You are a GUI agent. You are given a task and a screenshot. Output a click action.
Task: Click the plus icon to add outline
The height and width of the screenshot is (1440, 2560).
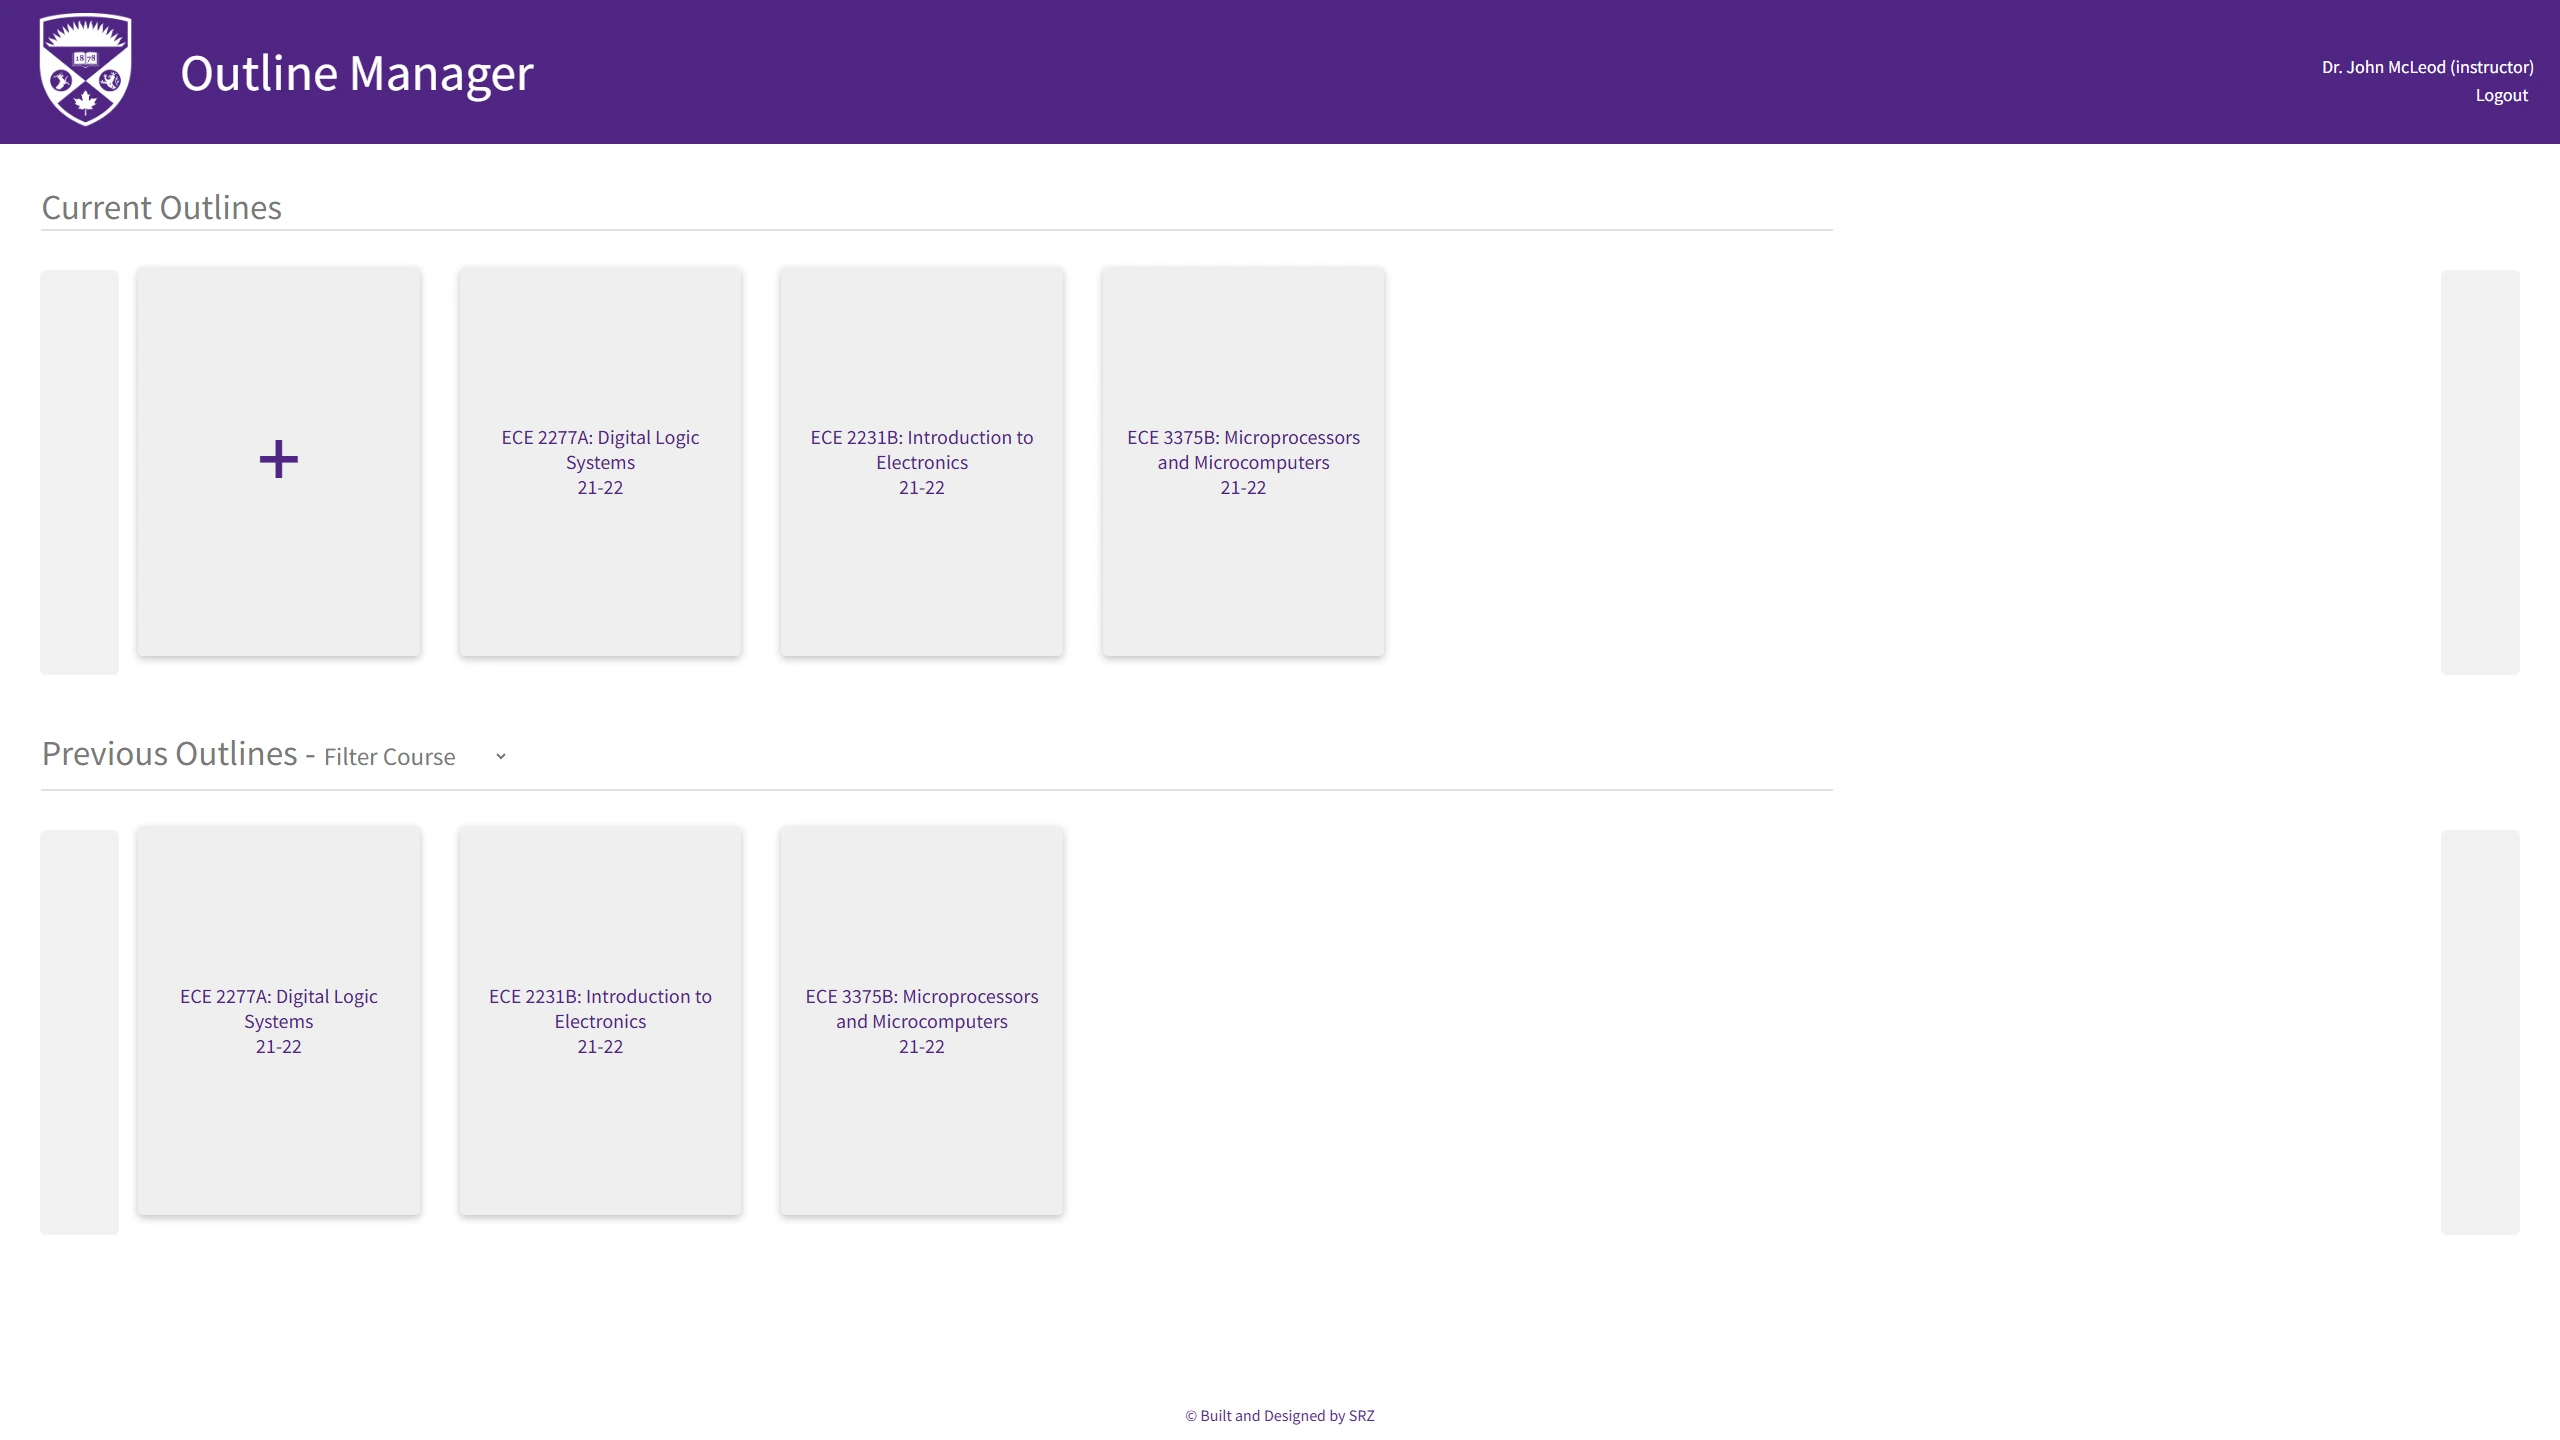pos(278,460)
